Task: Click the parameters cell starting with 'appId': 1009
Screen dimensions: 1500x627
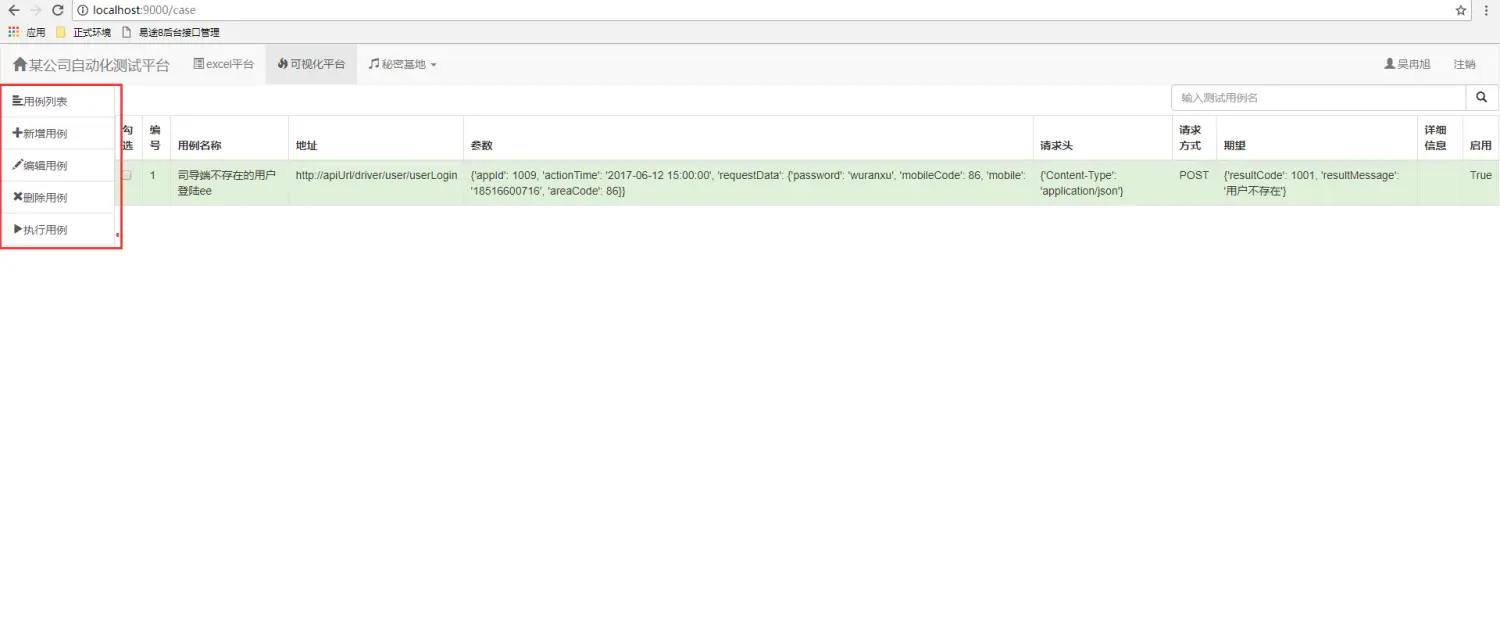Action: [x=748, y=182]
